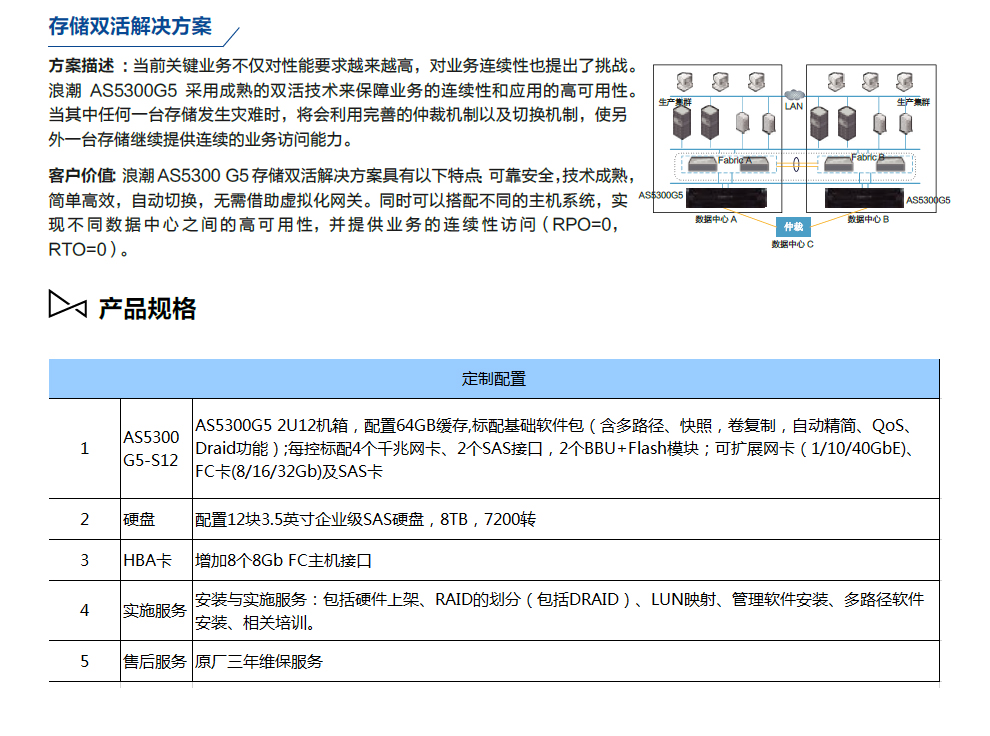
Task: Click the Fabric A label in the diagram
Action: (735, 160)
